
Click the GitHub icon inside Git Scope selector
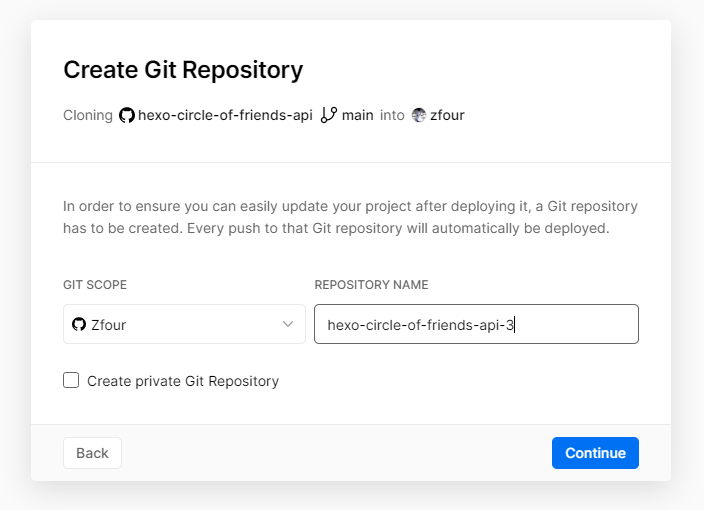pyautogui.click(x=79, y=324)
